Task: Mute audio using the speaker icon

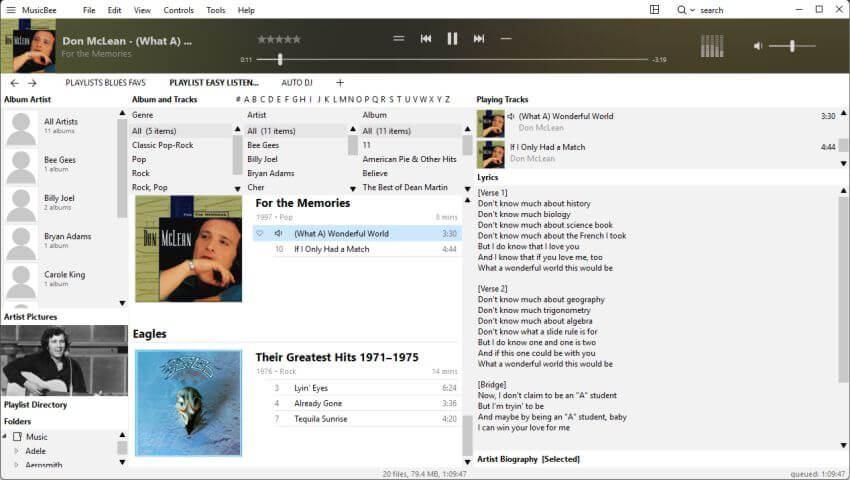Action: (758, 46)
